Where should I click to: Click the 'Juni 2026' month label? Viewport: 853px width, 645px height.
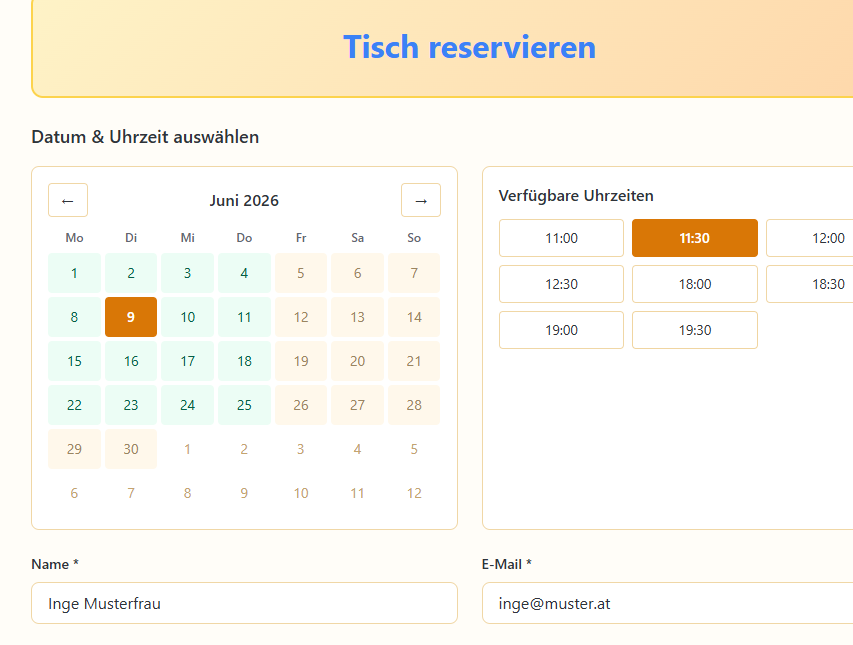(244, 201)
